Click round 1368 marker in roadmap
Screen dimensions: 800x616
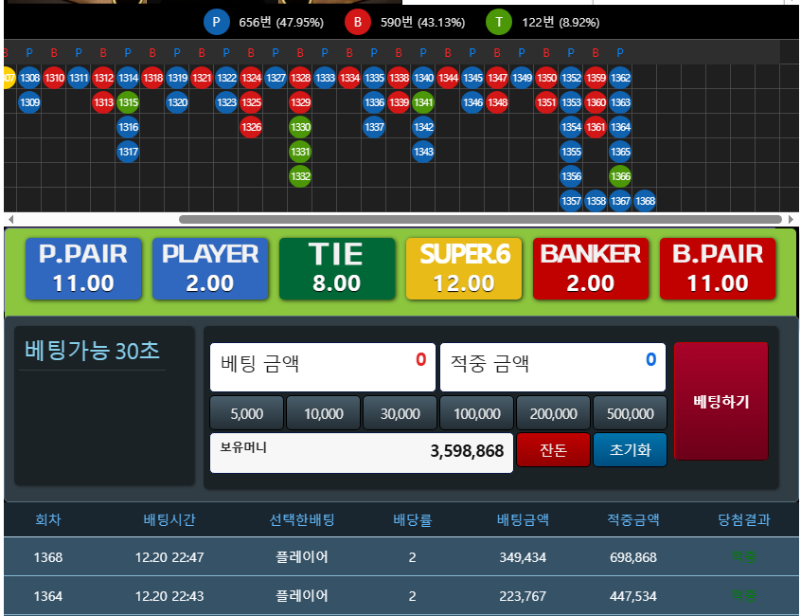[x=645, y=201]
